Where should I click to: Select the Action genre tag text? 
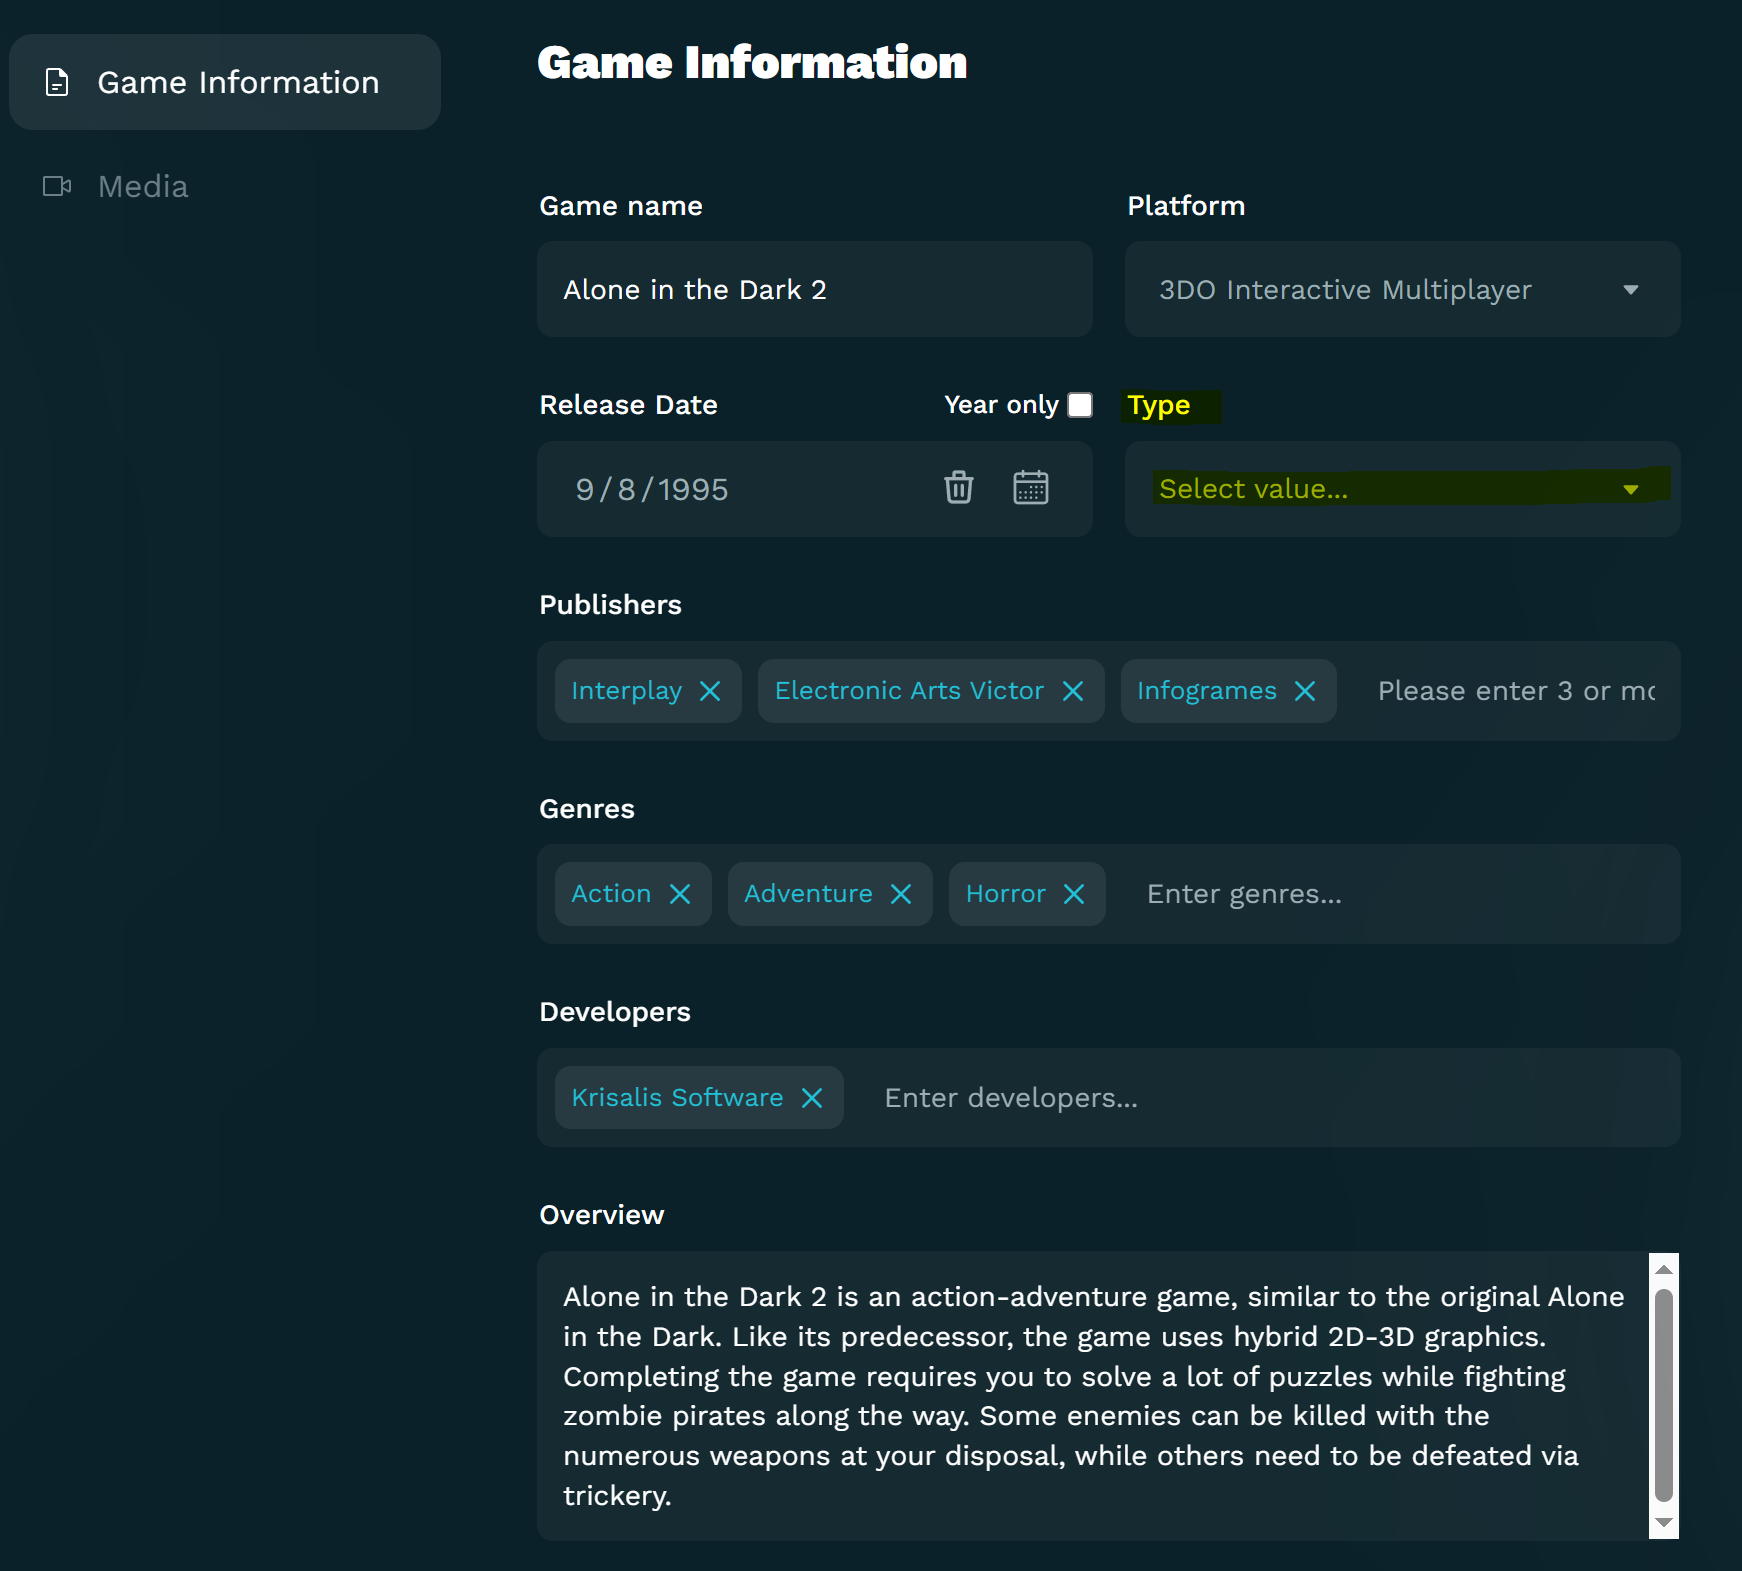pos(611,894)
